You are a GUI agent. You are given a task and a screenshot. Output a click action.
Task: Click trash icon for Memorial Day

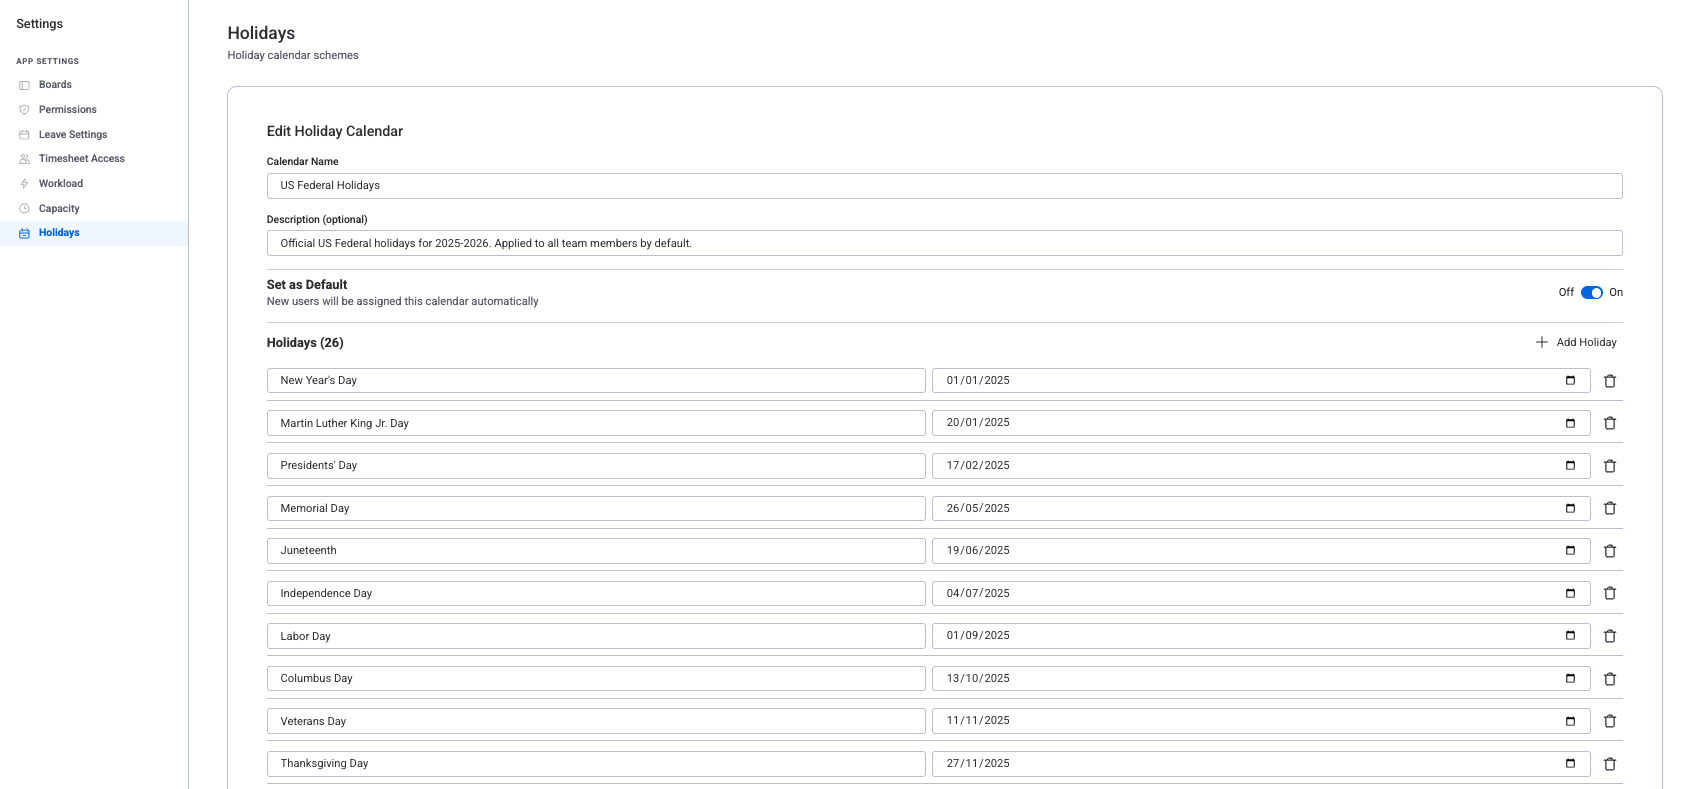click(x=1609, y=508)
